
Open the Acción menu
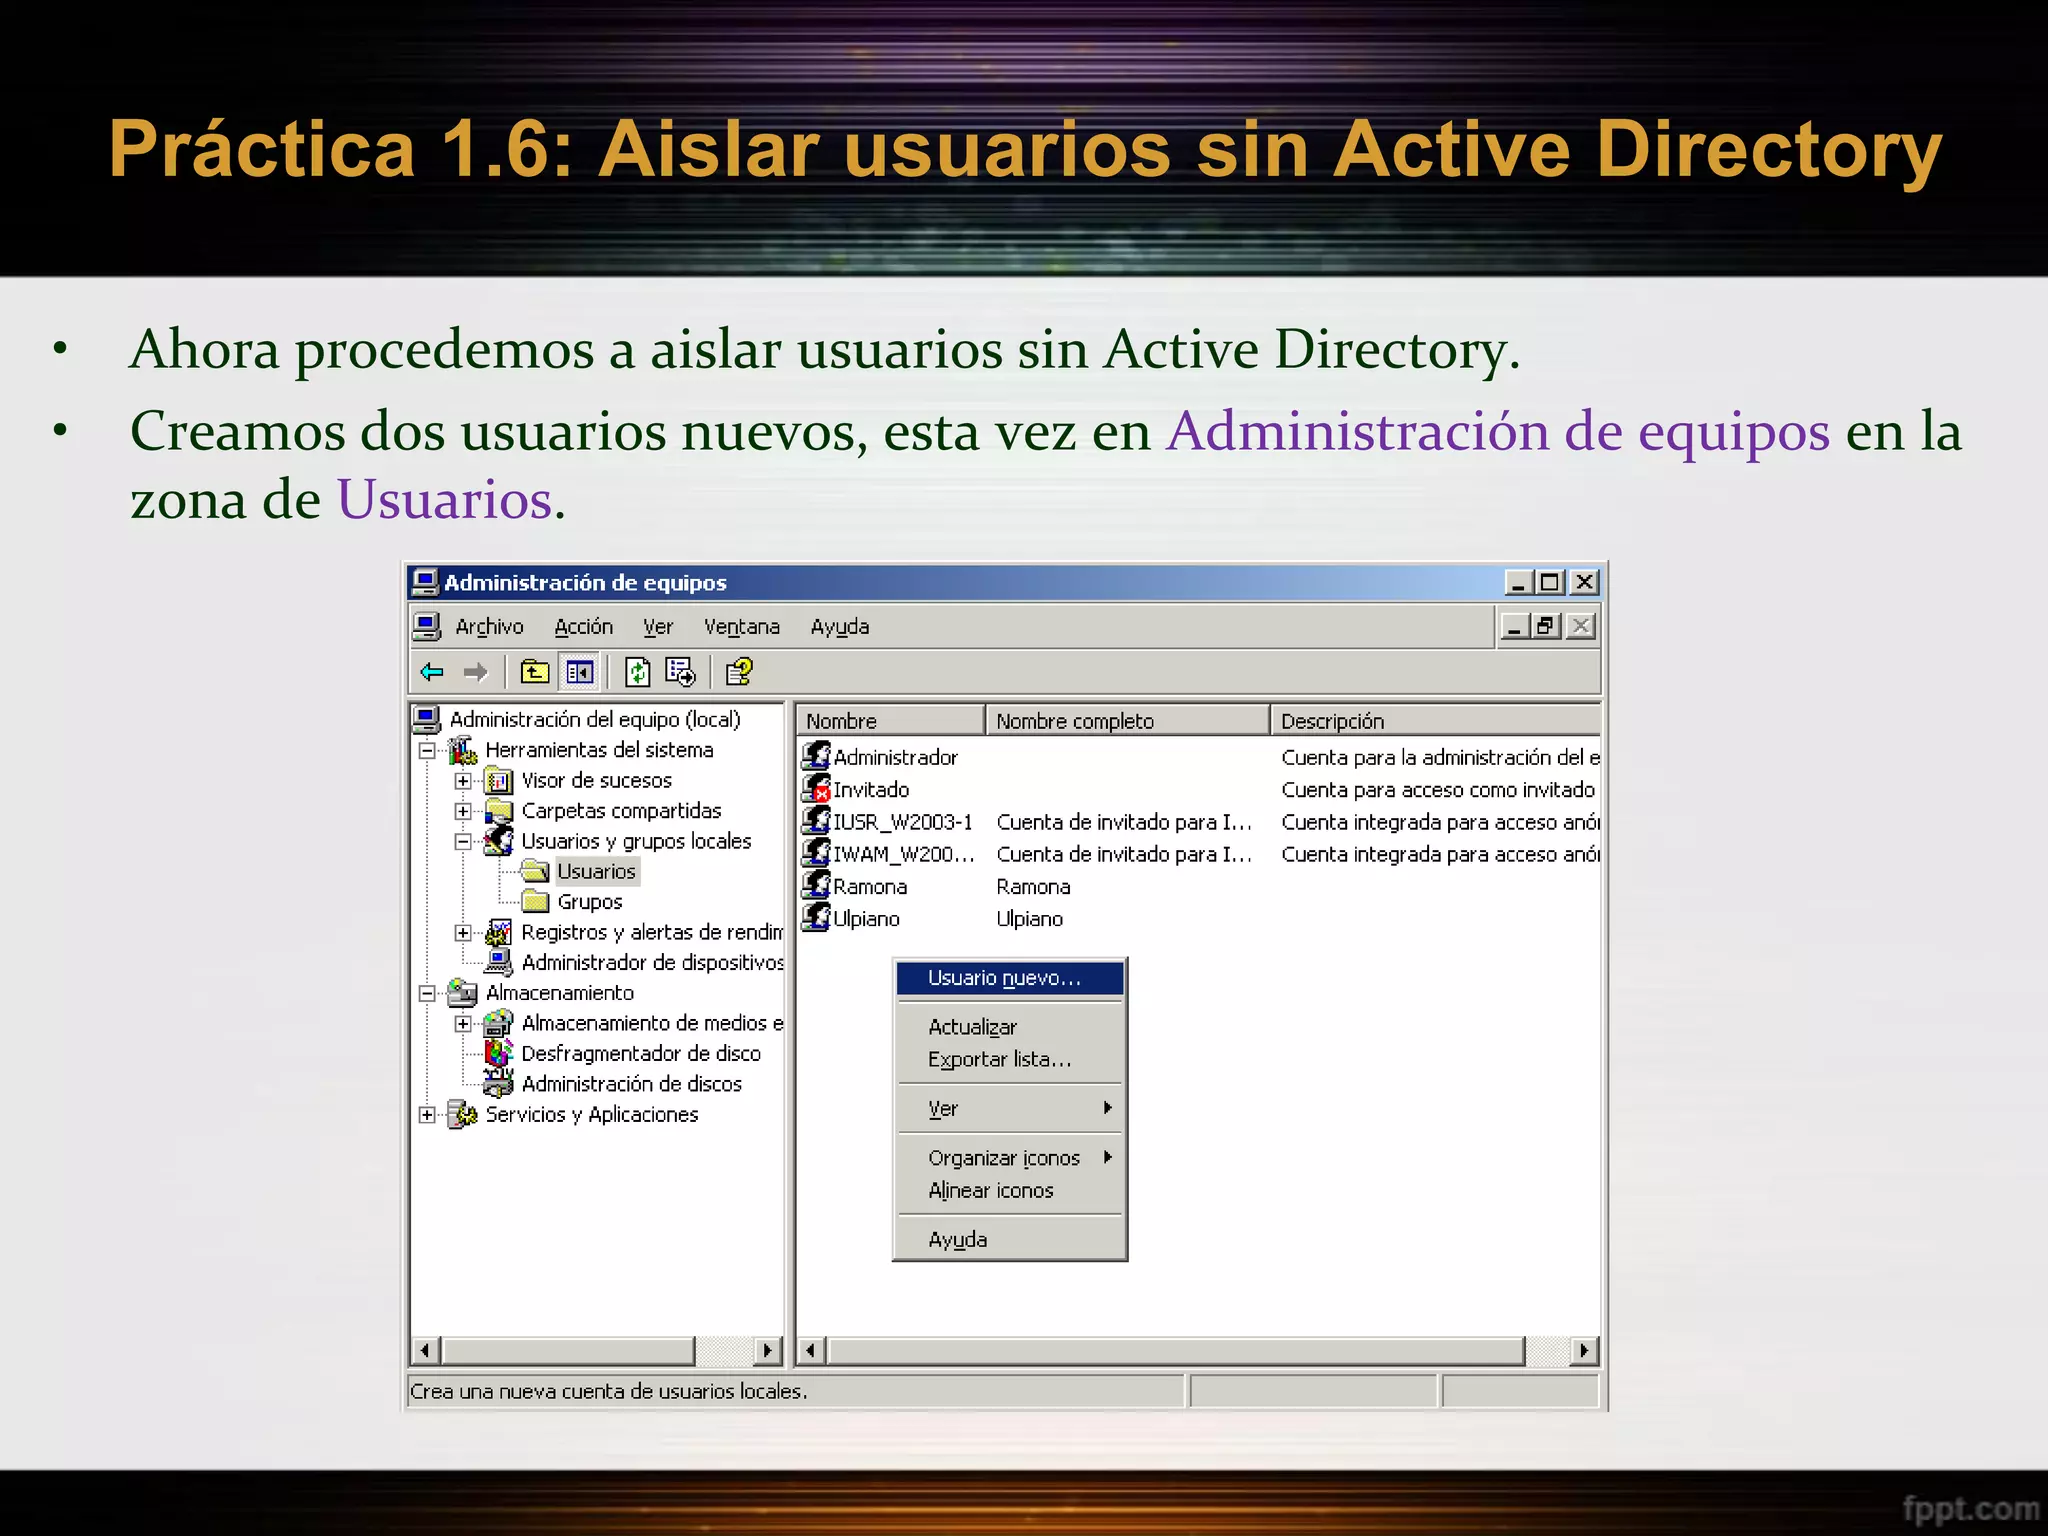click(583, 626)
